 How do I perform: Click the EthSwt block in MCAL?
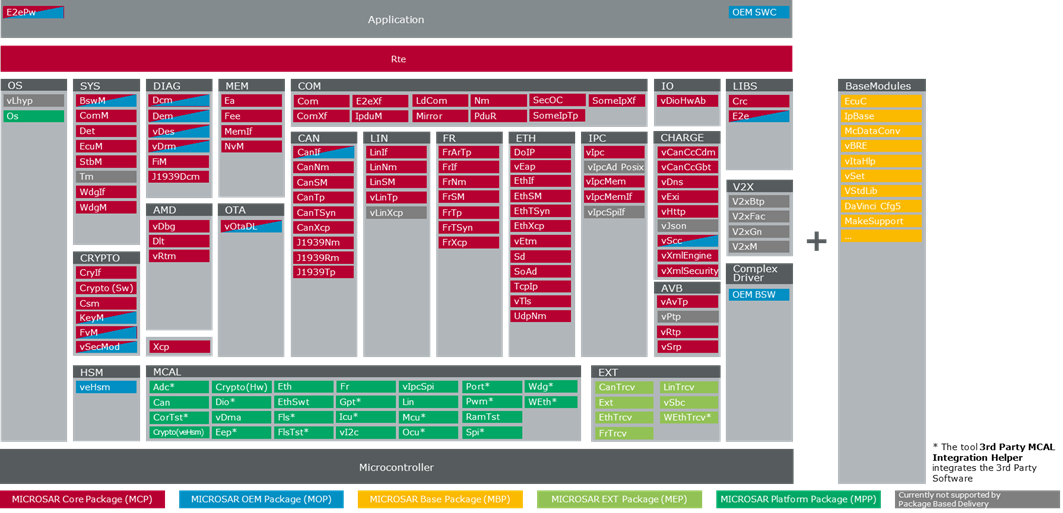[303, 402]
